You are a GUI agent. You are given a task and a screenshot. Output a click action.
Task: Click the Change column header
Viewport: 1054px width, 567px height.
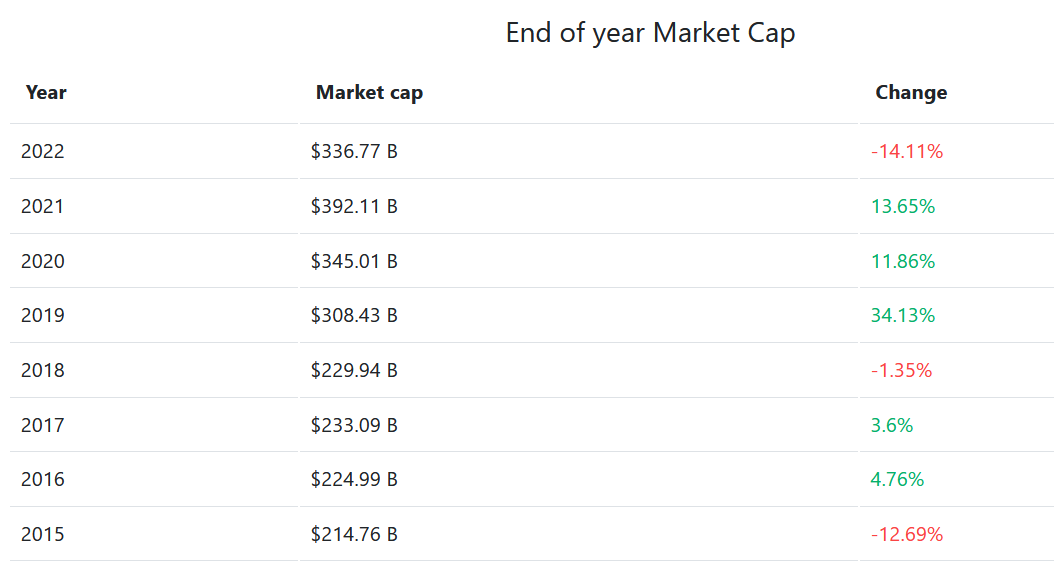pos(911,93)
